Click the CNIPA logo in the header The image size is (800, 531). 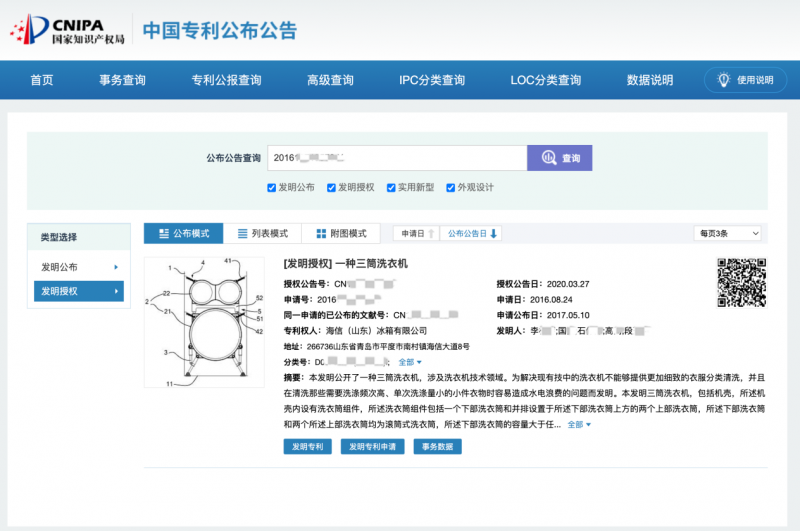(67, 29)
